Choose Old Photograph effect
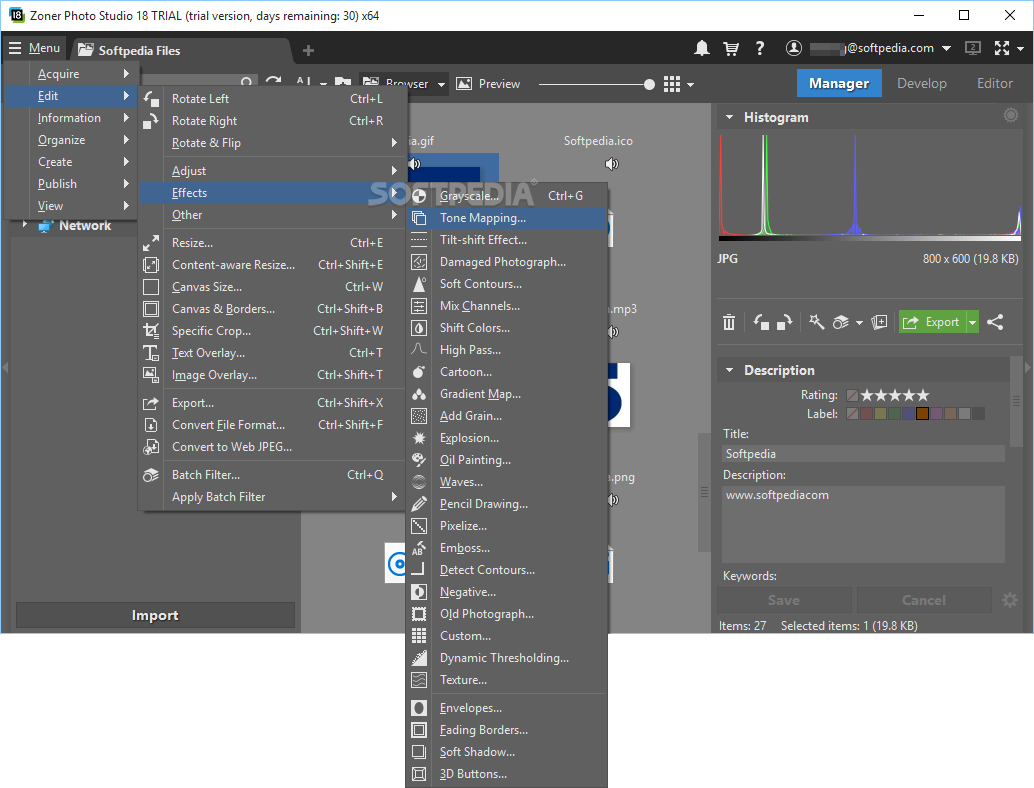1034x788 pixels. click(506, 614)
